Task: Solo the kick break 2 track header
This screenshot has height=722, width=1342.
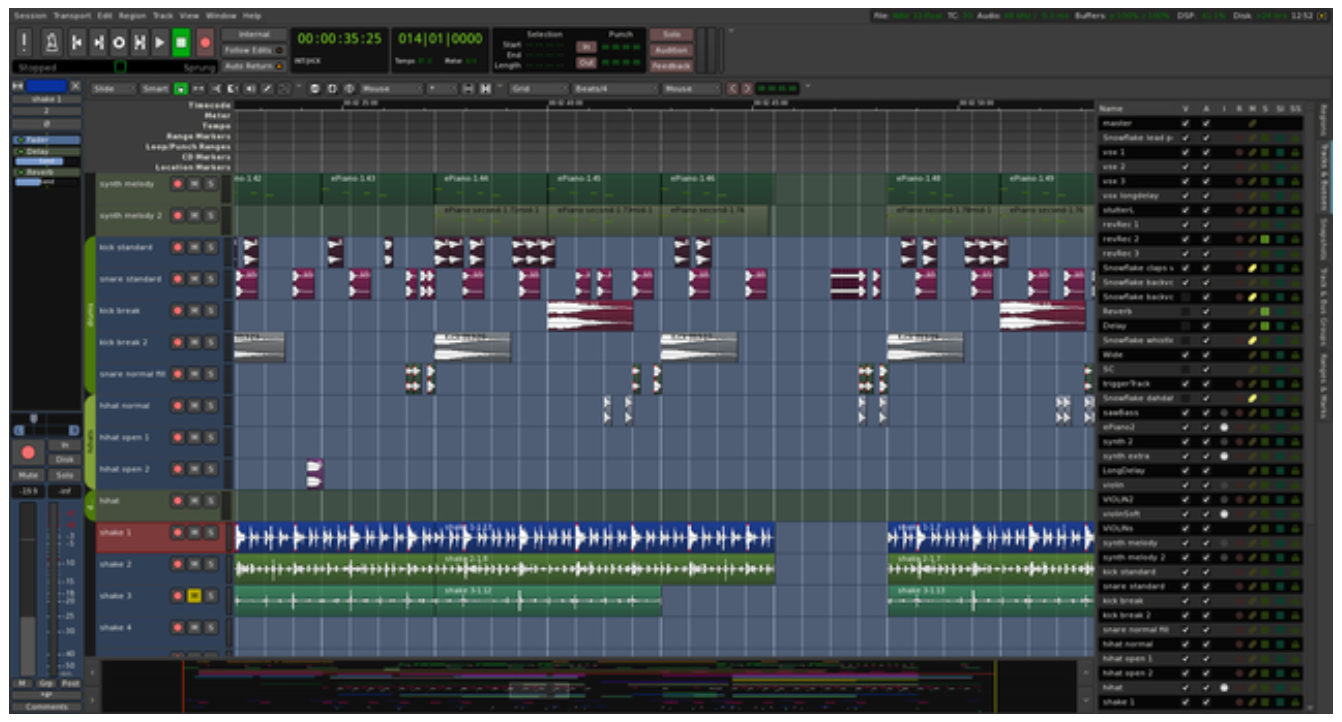Action: [210, 342]
